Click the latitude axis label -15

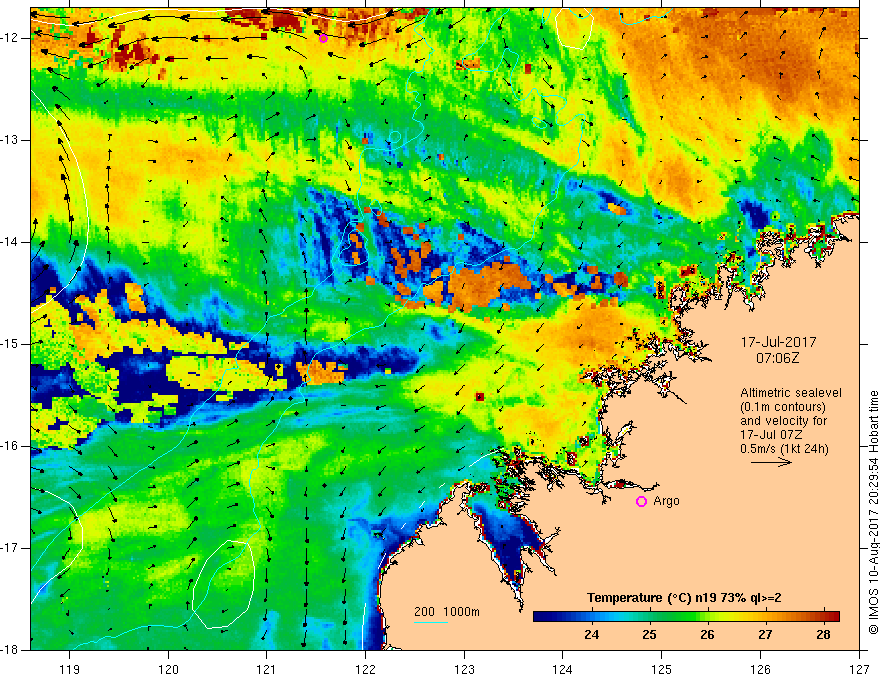pos(10,344)
